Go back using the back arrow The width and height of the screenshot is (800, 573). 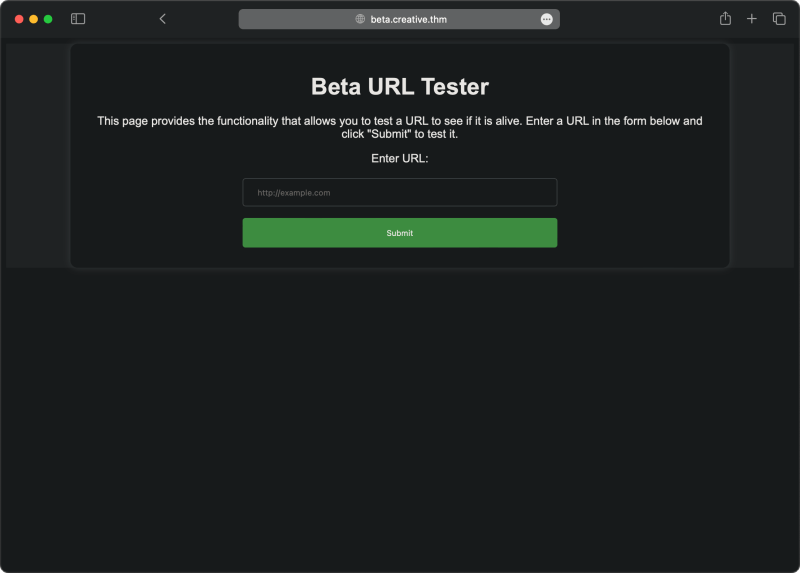tap(162, 19)
